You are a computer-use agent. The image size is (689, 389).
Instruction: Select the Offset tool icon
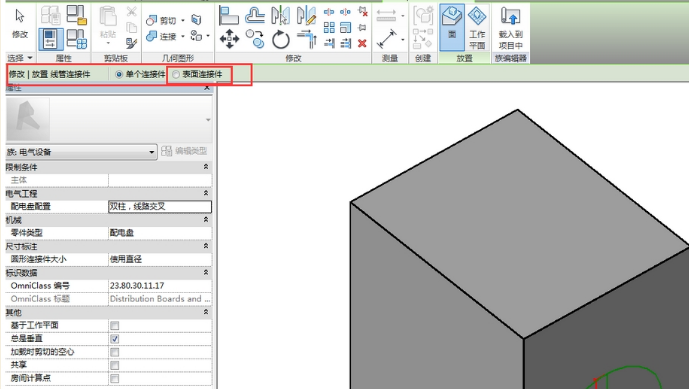point(255,15)
